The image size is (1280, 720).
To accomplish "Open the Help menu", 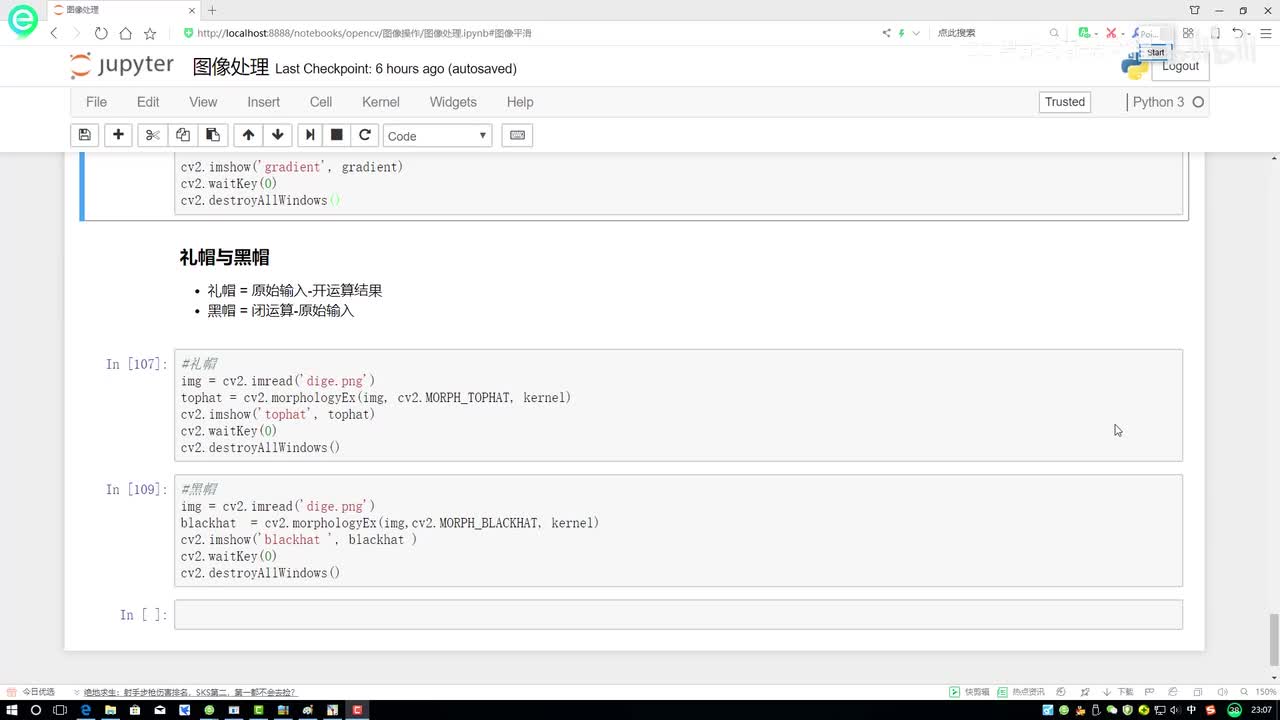I will 520,102.
